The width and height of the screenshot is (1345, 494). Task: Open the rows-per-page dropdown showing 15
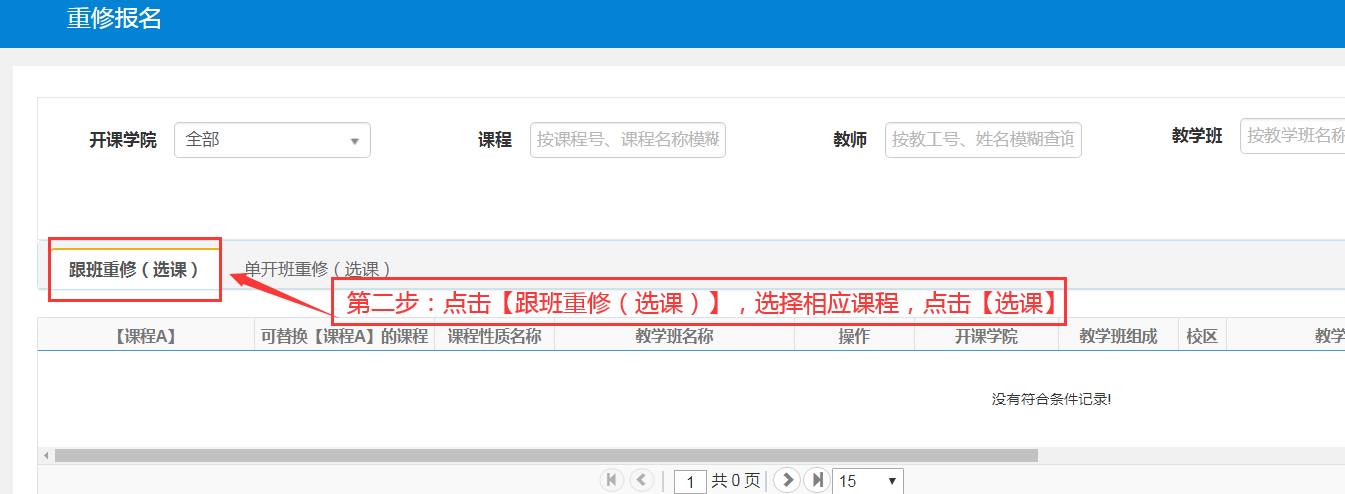868,481
